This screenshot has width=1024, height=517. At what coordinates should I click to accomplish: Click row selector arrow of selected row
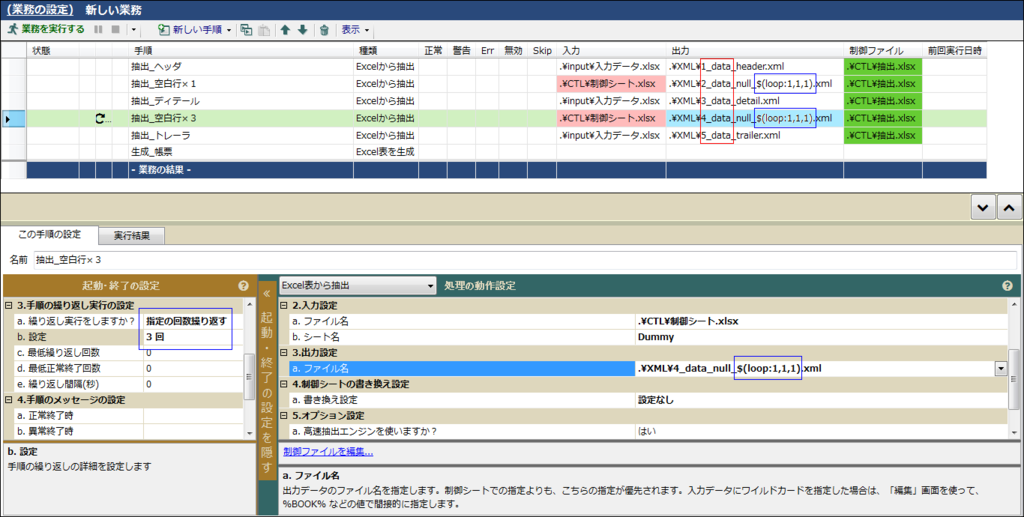click(8, 119)
